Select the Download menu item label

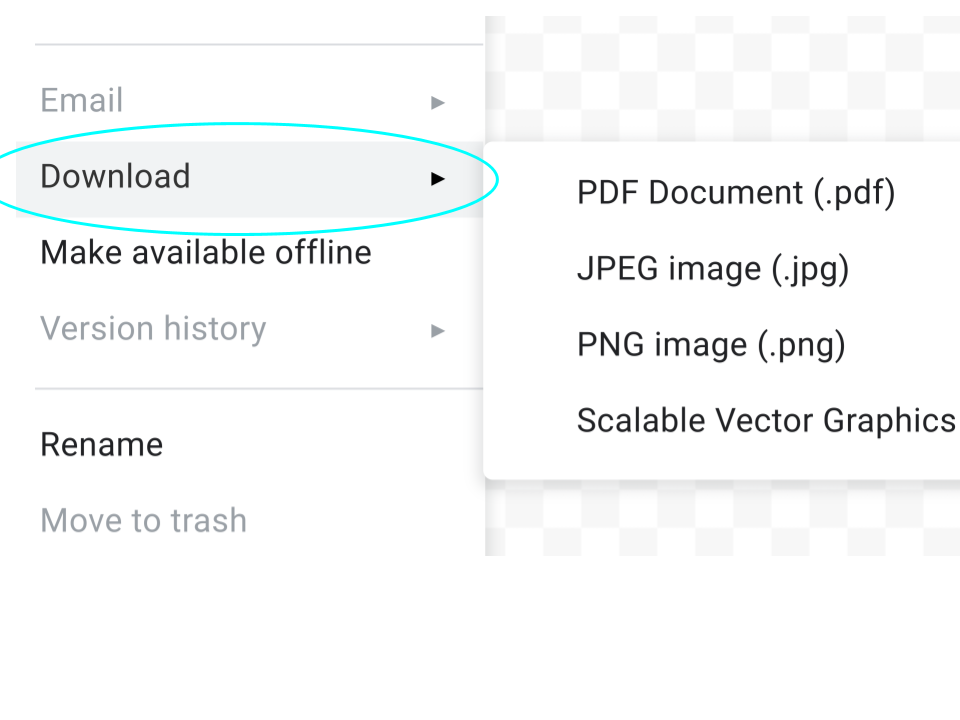pyautogui.click(x=115, y=177)
